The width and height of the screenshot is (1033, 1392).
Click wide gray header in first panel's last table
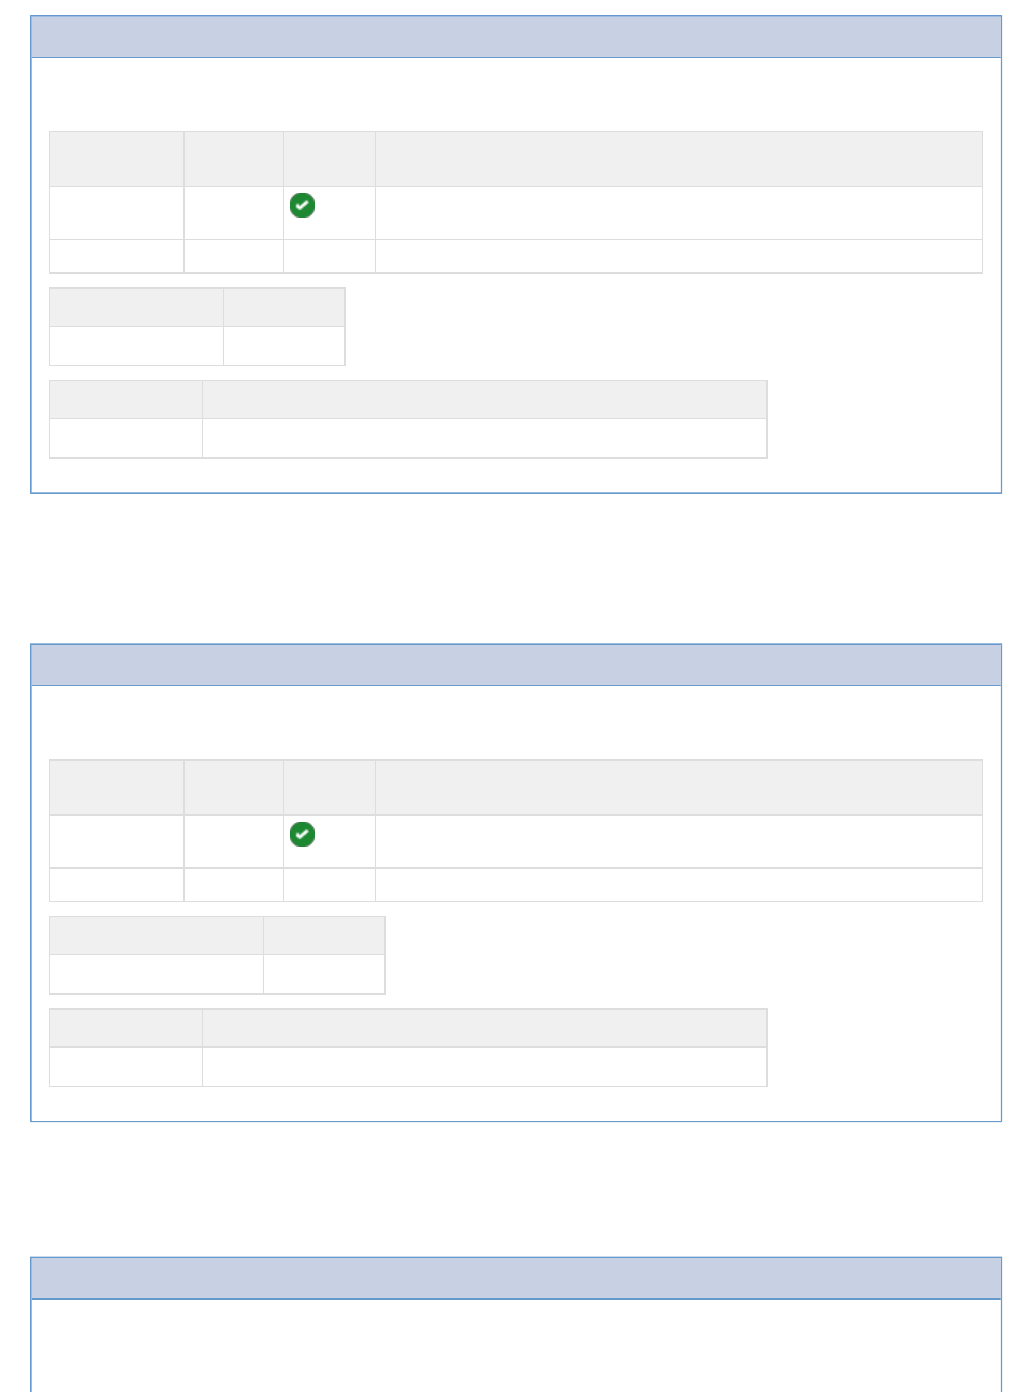click(x=485, y=399)
